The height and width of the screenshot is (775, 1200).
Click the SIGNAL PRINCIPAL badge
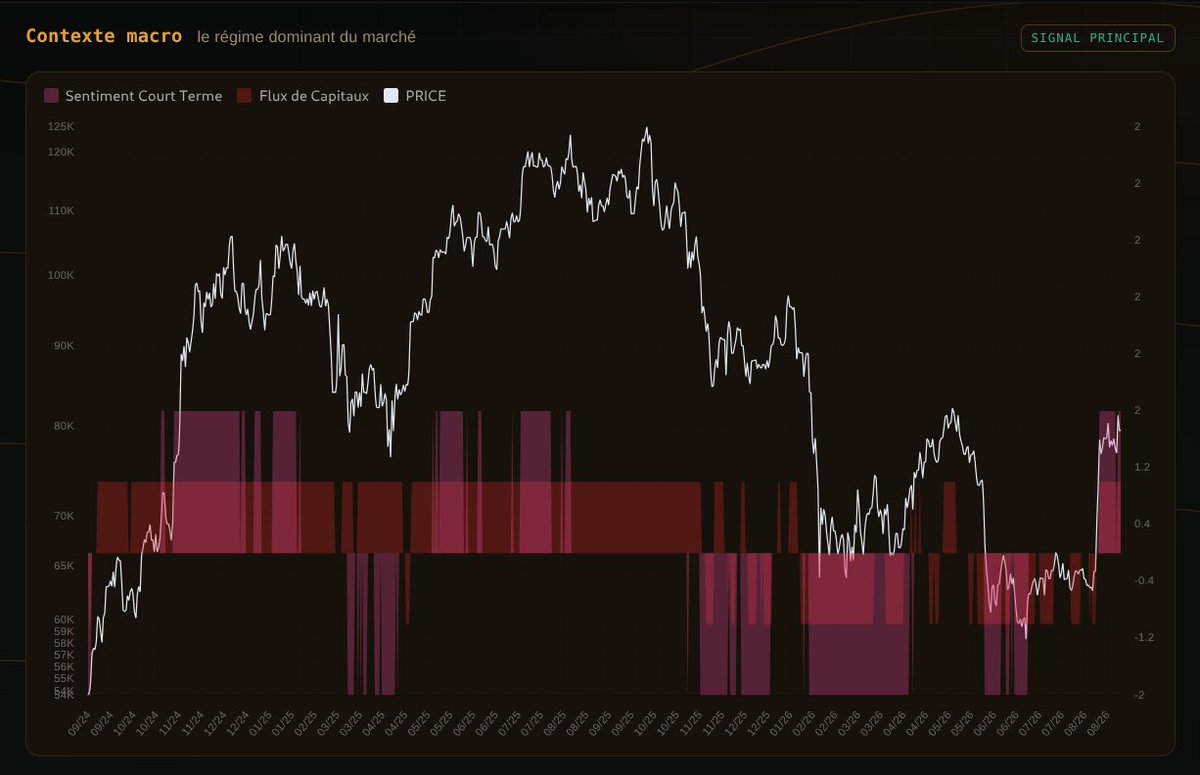point(1098,38)
